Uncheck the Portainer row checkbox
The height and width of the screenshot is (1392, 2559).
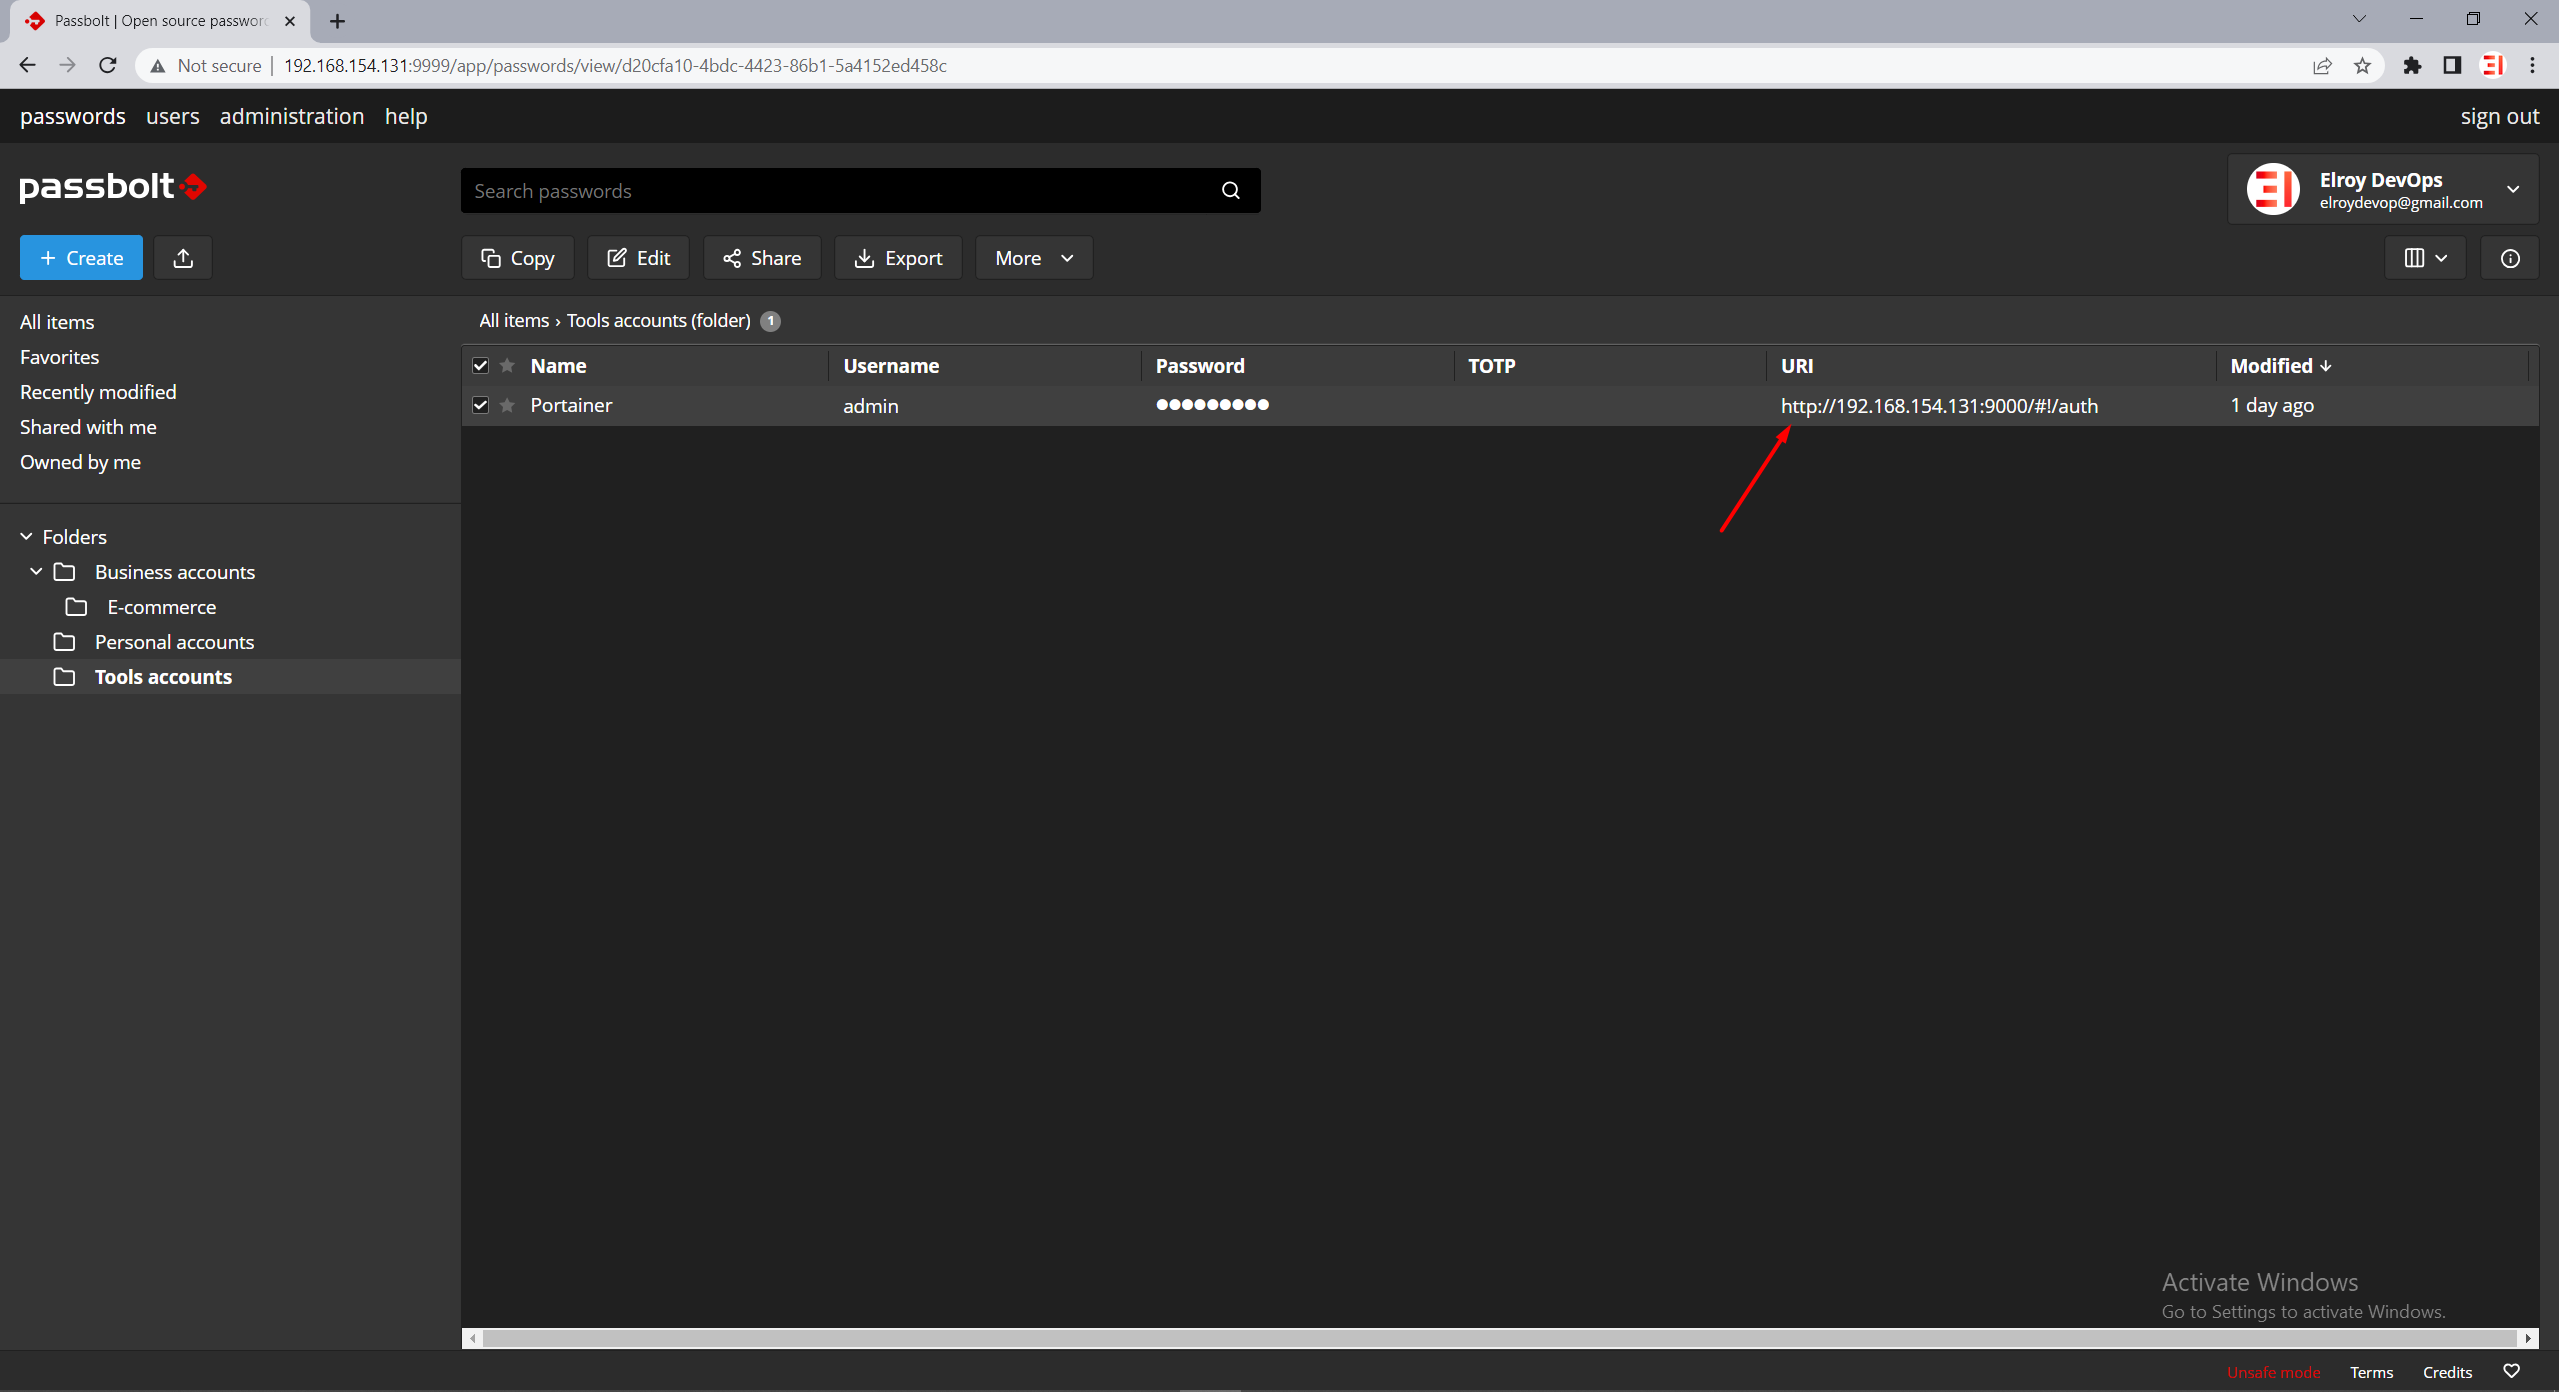481,405
